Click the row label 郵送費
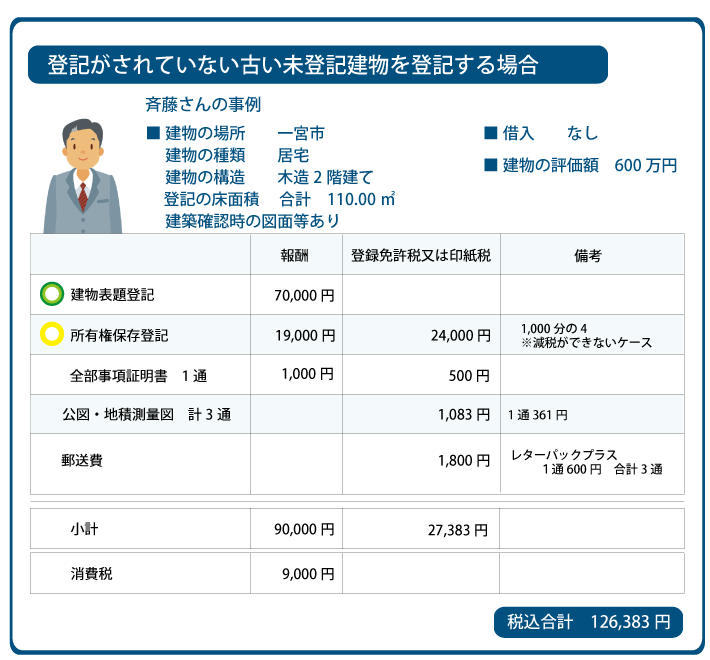Viewport: 710px width, 660px height. pos(82,460)
